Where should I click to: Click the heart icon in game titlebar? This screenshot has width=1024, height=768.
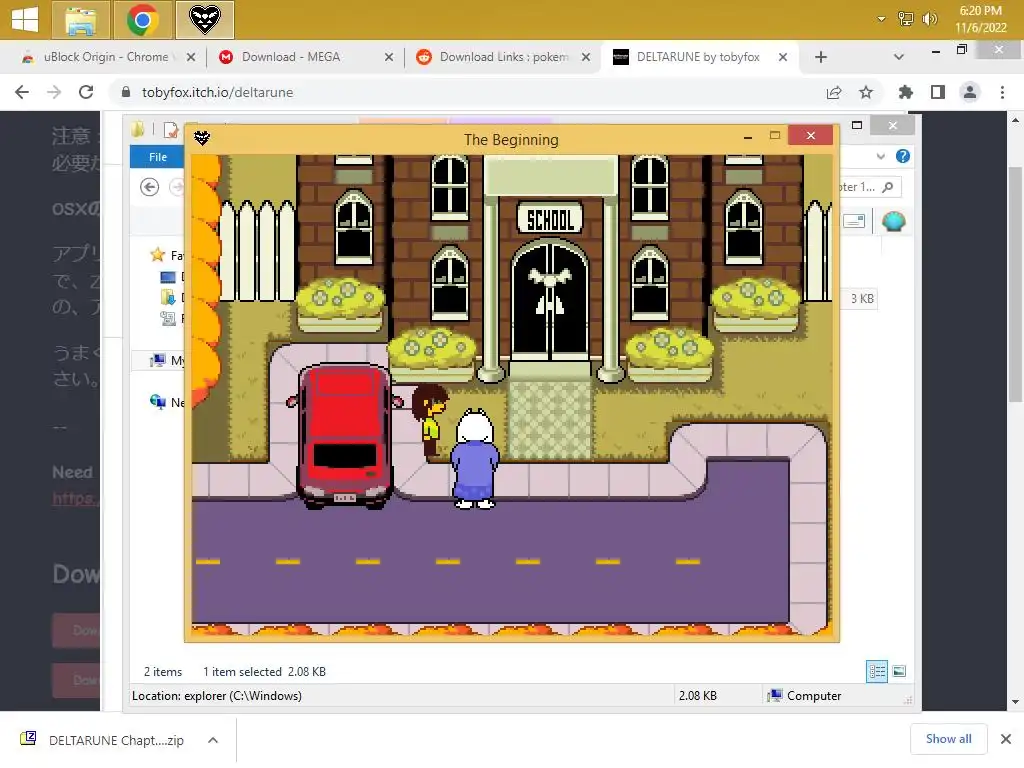[x=202, y=138]
